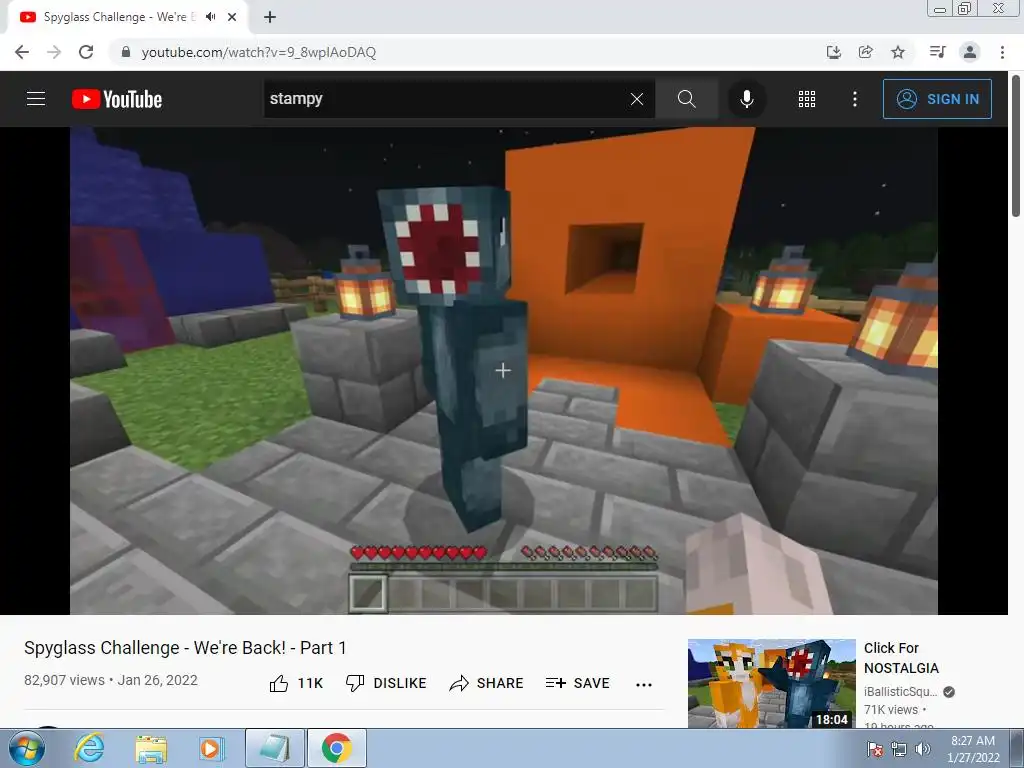Close the Spyglass Challenge tab

point(232,17)
